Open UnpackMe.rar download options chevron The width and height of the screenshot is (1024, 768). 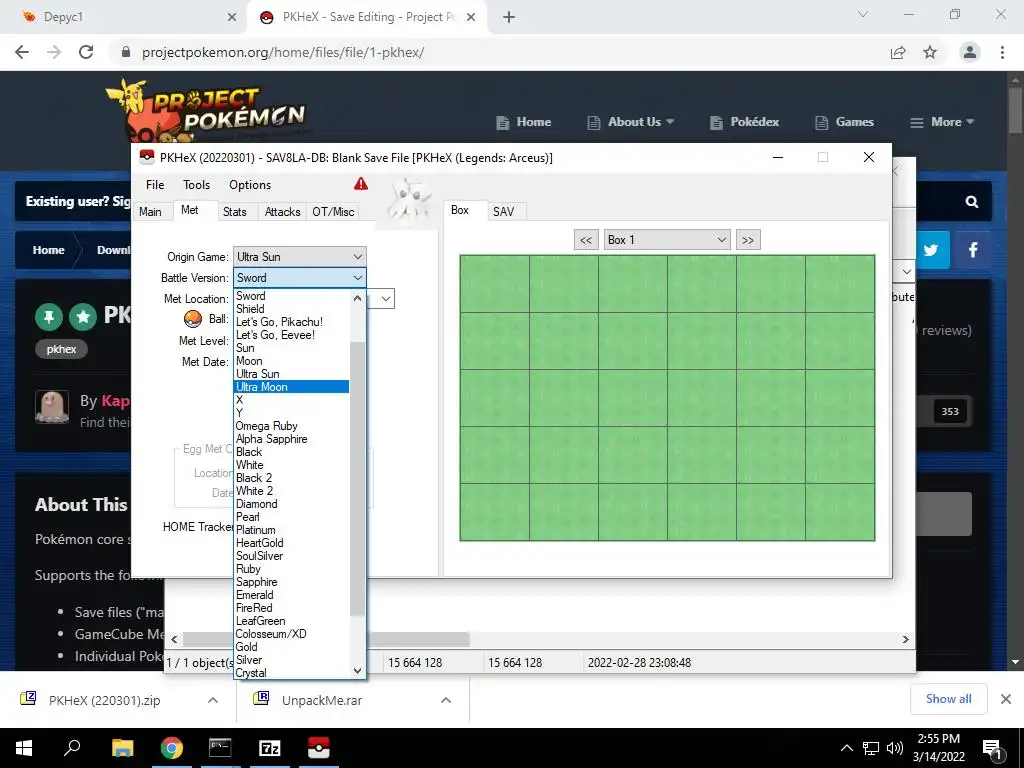pyautogui.click(x=445, y=700)
